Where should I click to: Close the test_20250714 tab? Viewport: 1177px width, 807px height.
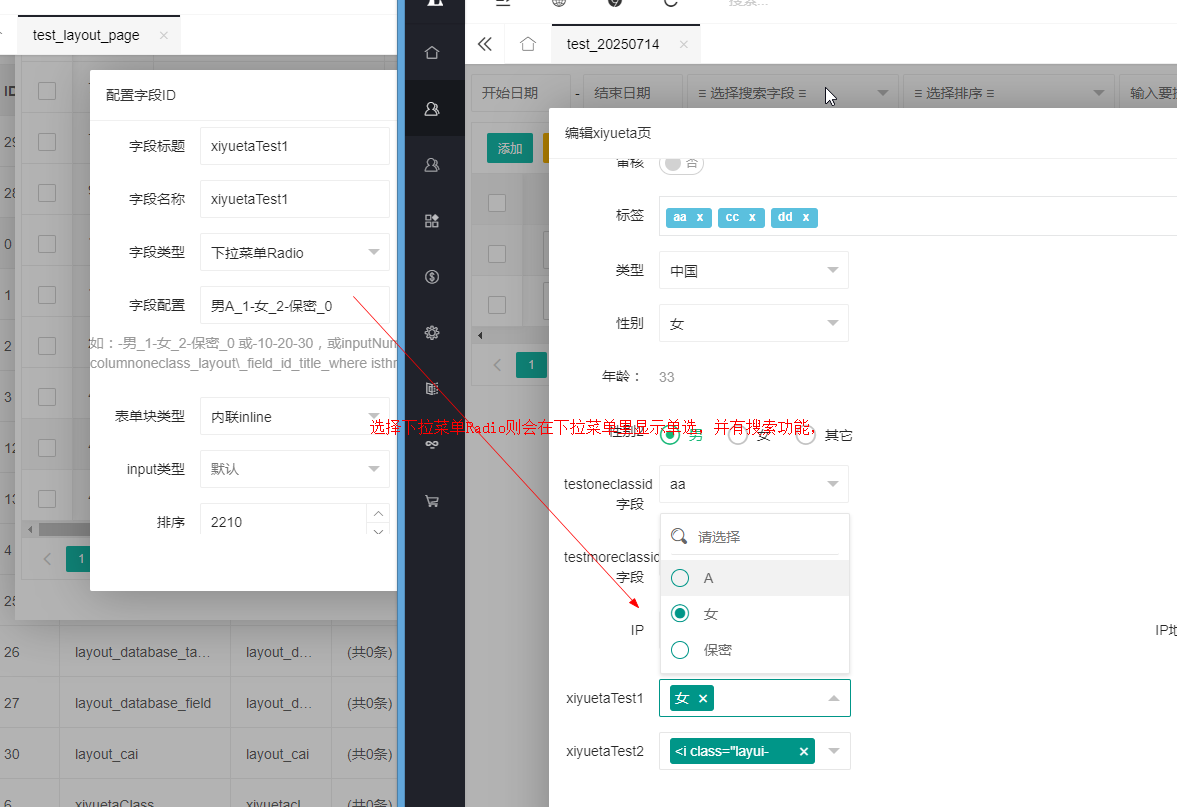[683, 44]
